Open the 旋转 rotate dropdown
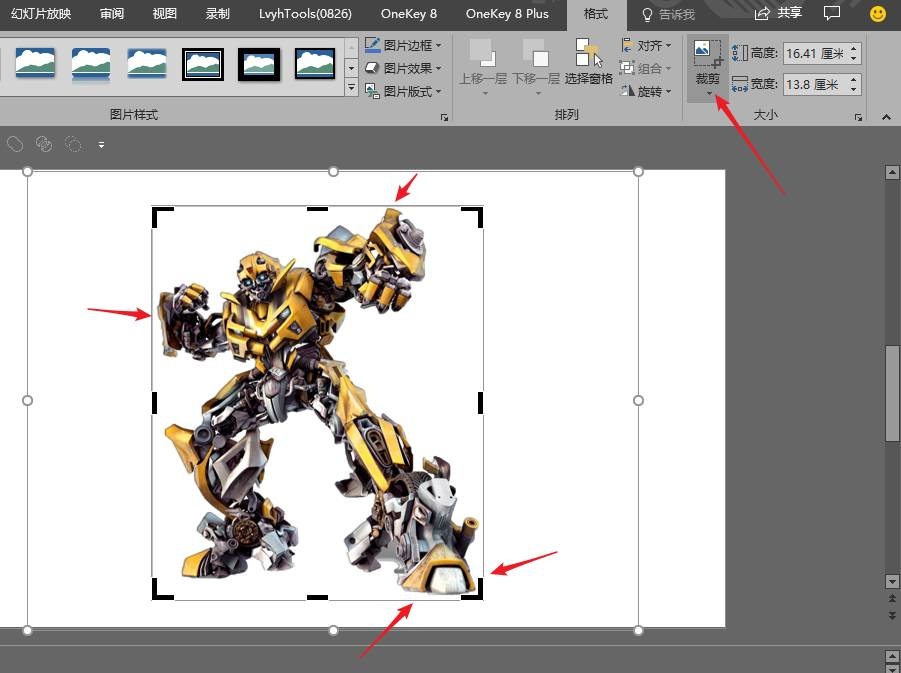Viewport: 901px width, 673px height. pyautogui.click(x=646, y=91)
